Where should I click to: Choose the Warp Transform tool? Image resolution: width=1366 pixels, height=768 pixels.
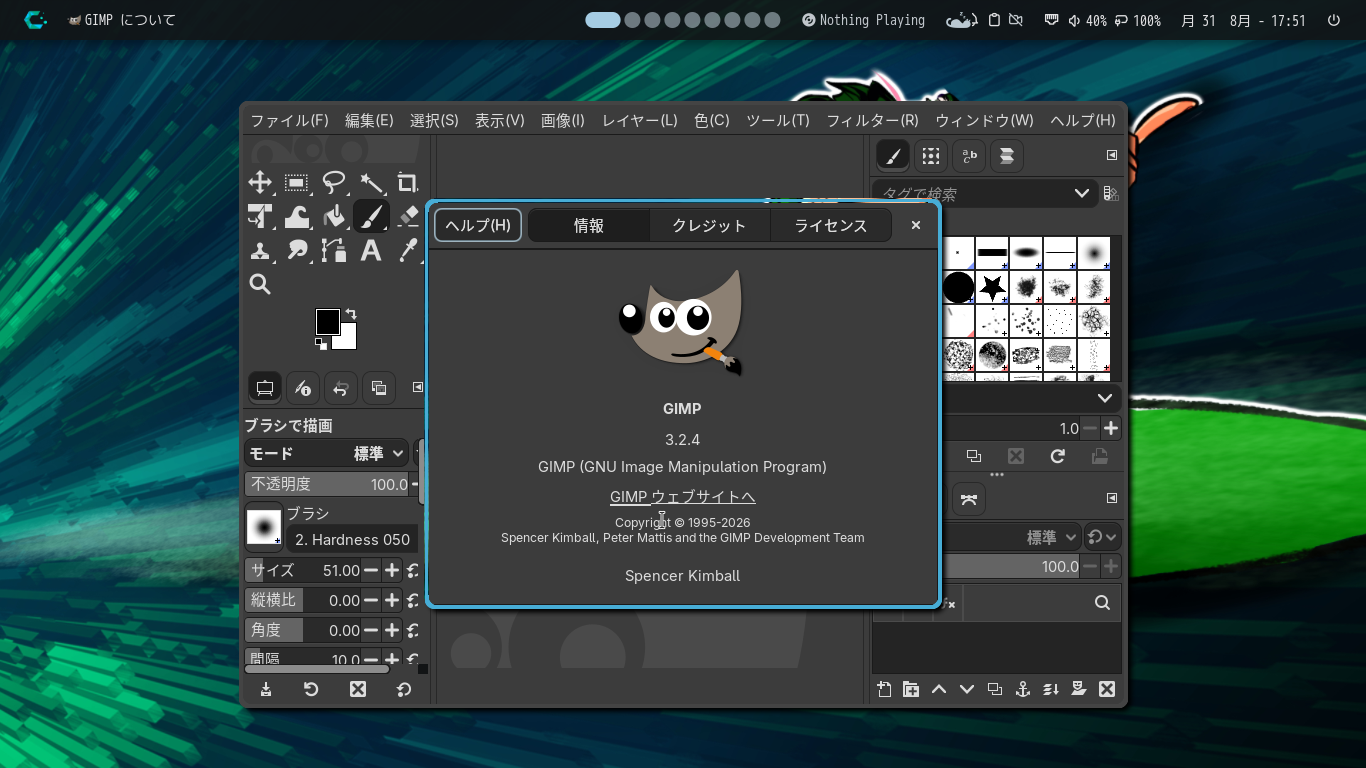coord(296,216)
